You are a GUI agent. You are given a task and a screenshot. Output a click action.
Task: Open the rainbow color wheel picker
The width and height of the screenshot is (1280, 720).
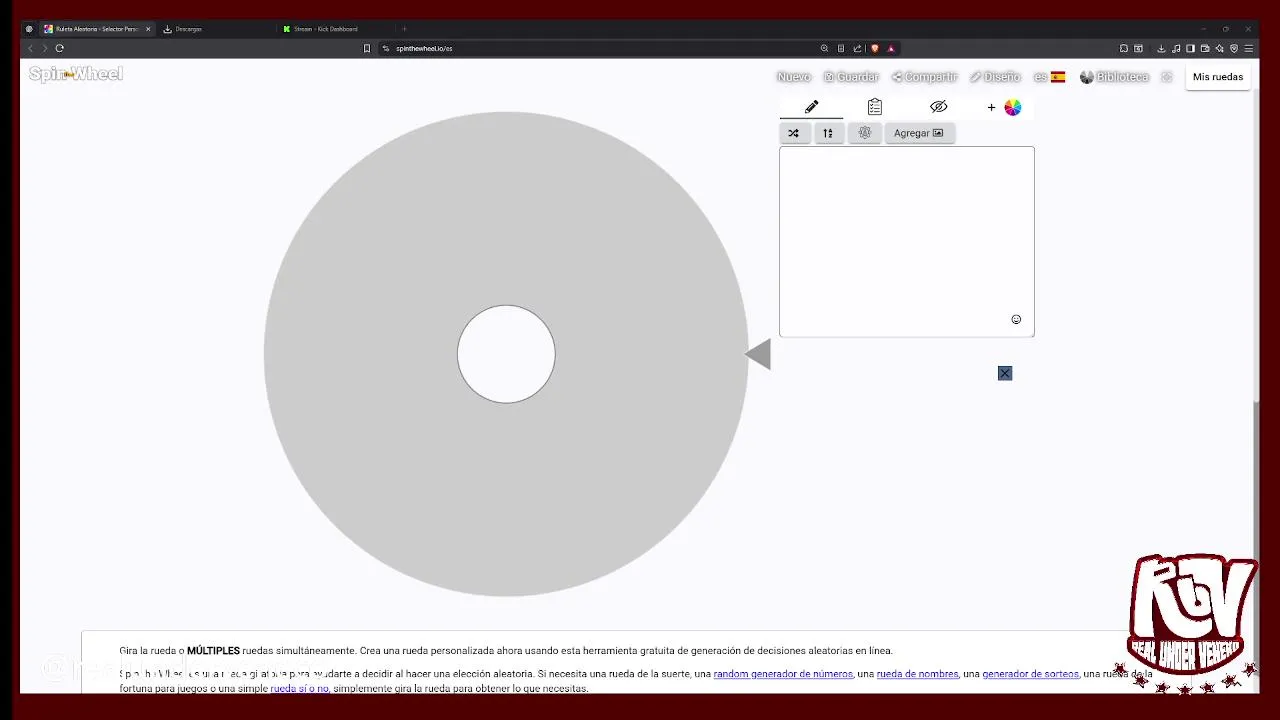click(1013, 107)
